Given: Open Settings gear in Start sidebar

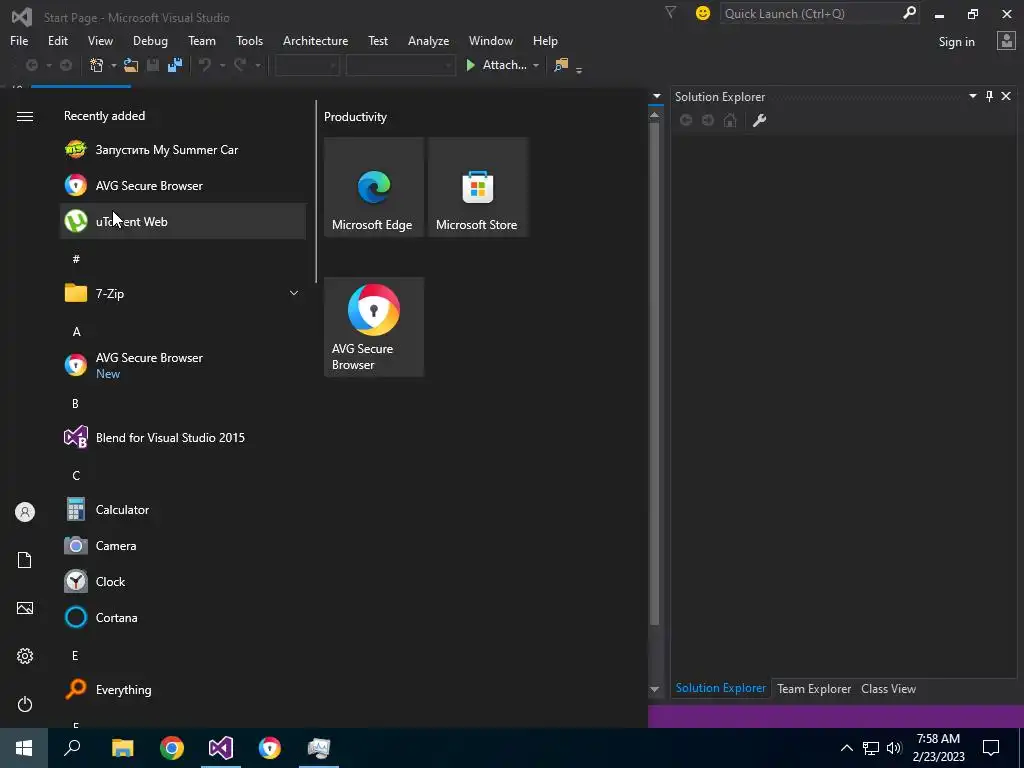Looking at the screenshot, I should (x=25, y=656).
